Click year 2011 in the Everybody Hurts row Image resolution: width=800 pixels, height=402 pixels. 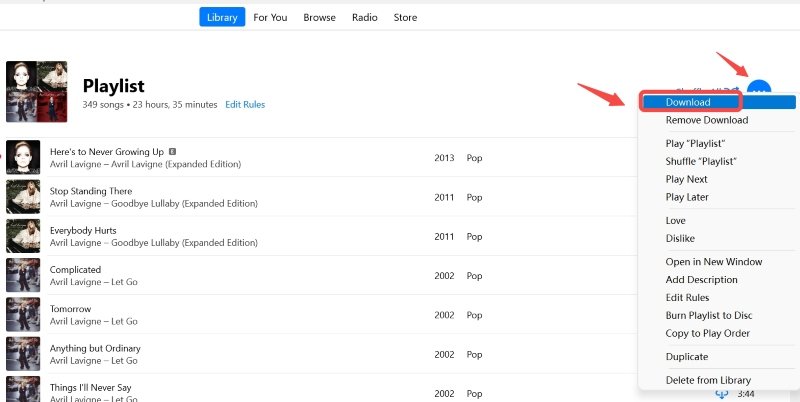(444, 236)
